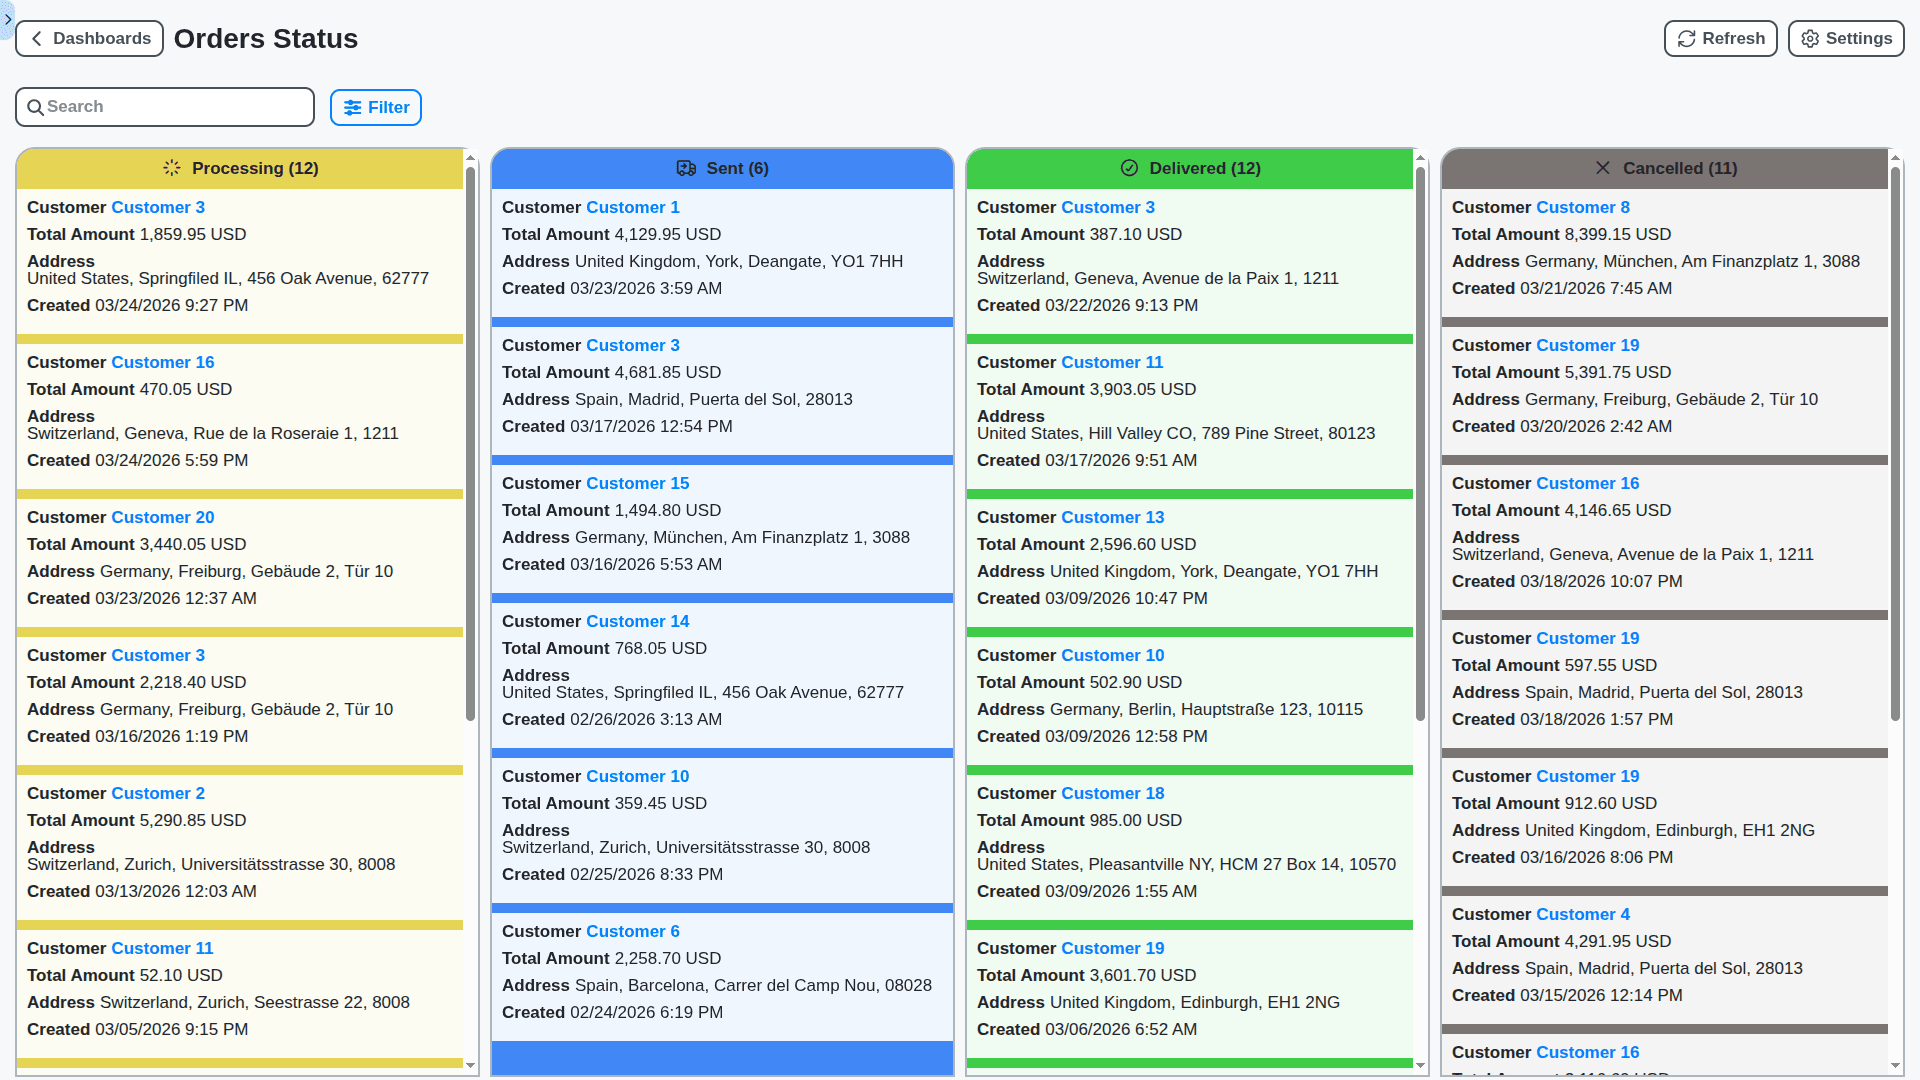Open Customer 13 link in Delivered column
This screenshot has width=1920, height=1080.
1113,517
